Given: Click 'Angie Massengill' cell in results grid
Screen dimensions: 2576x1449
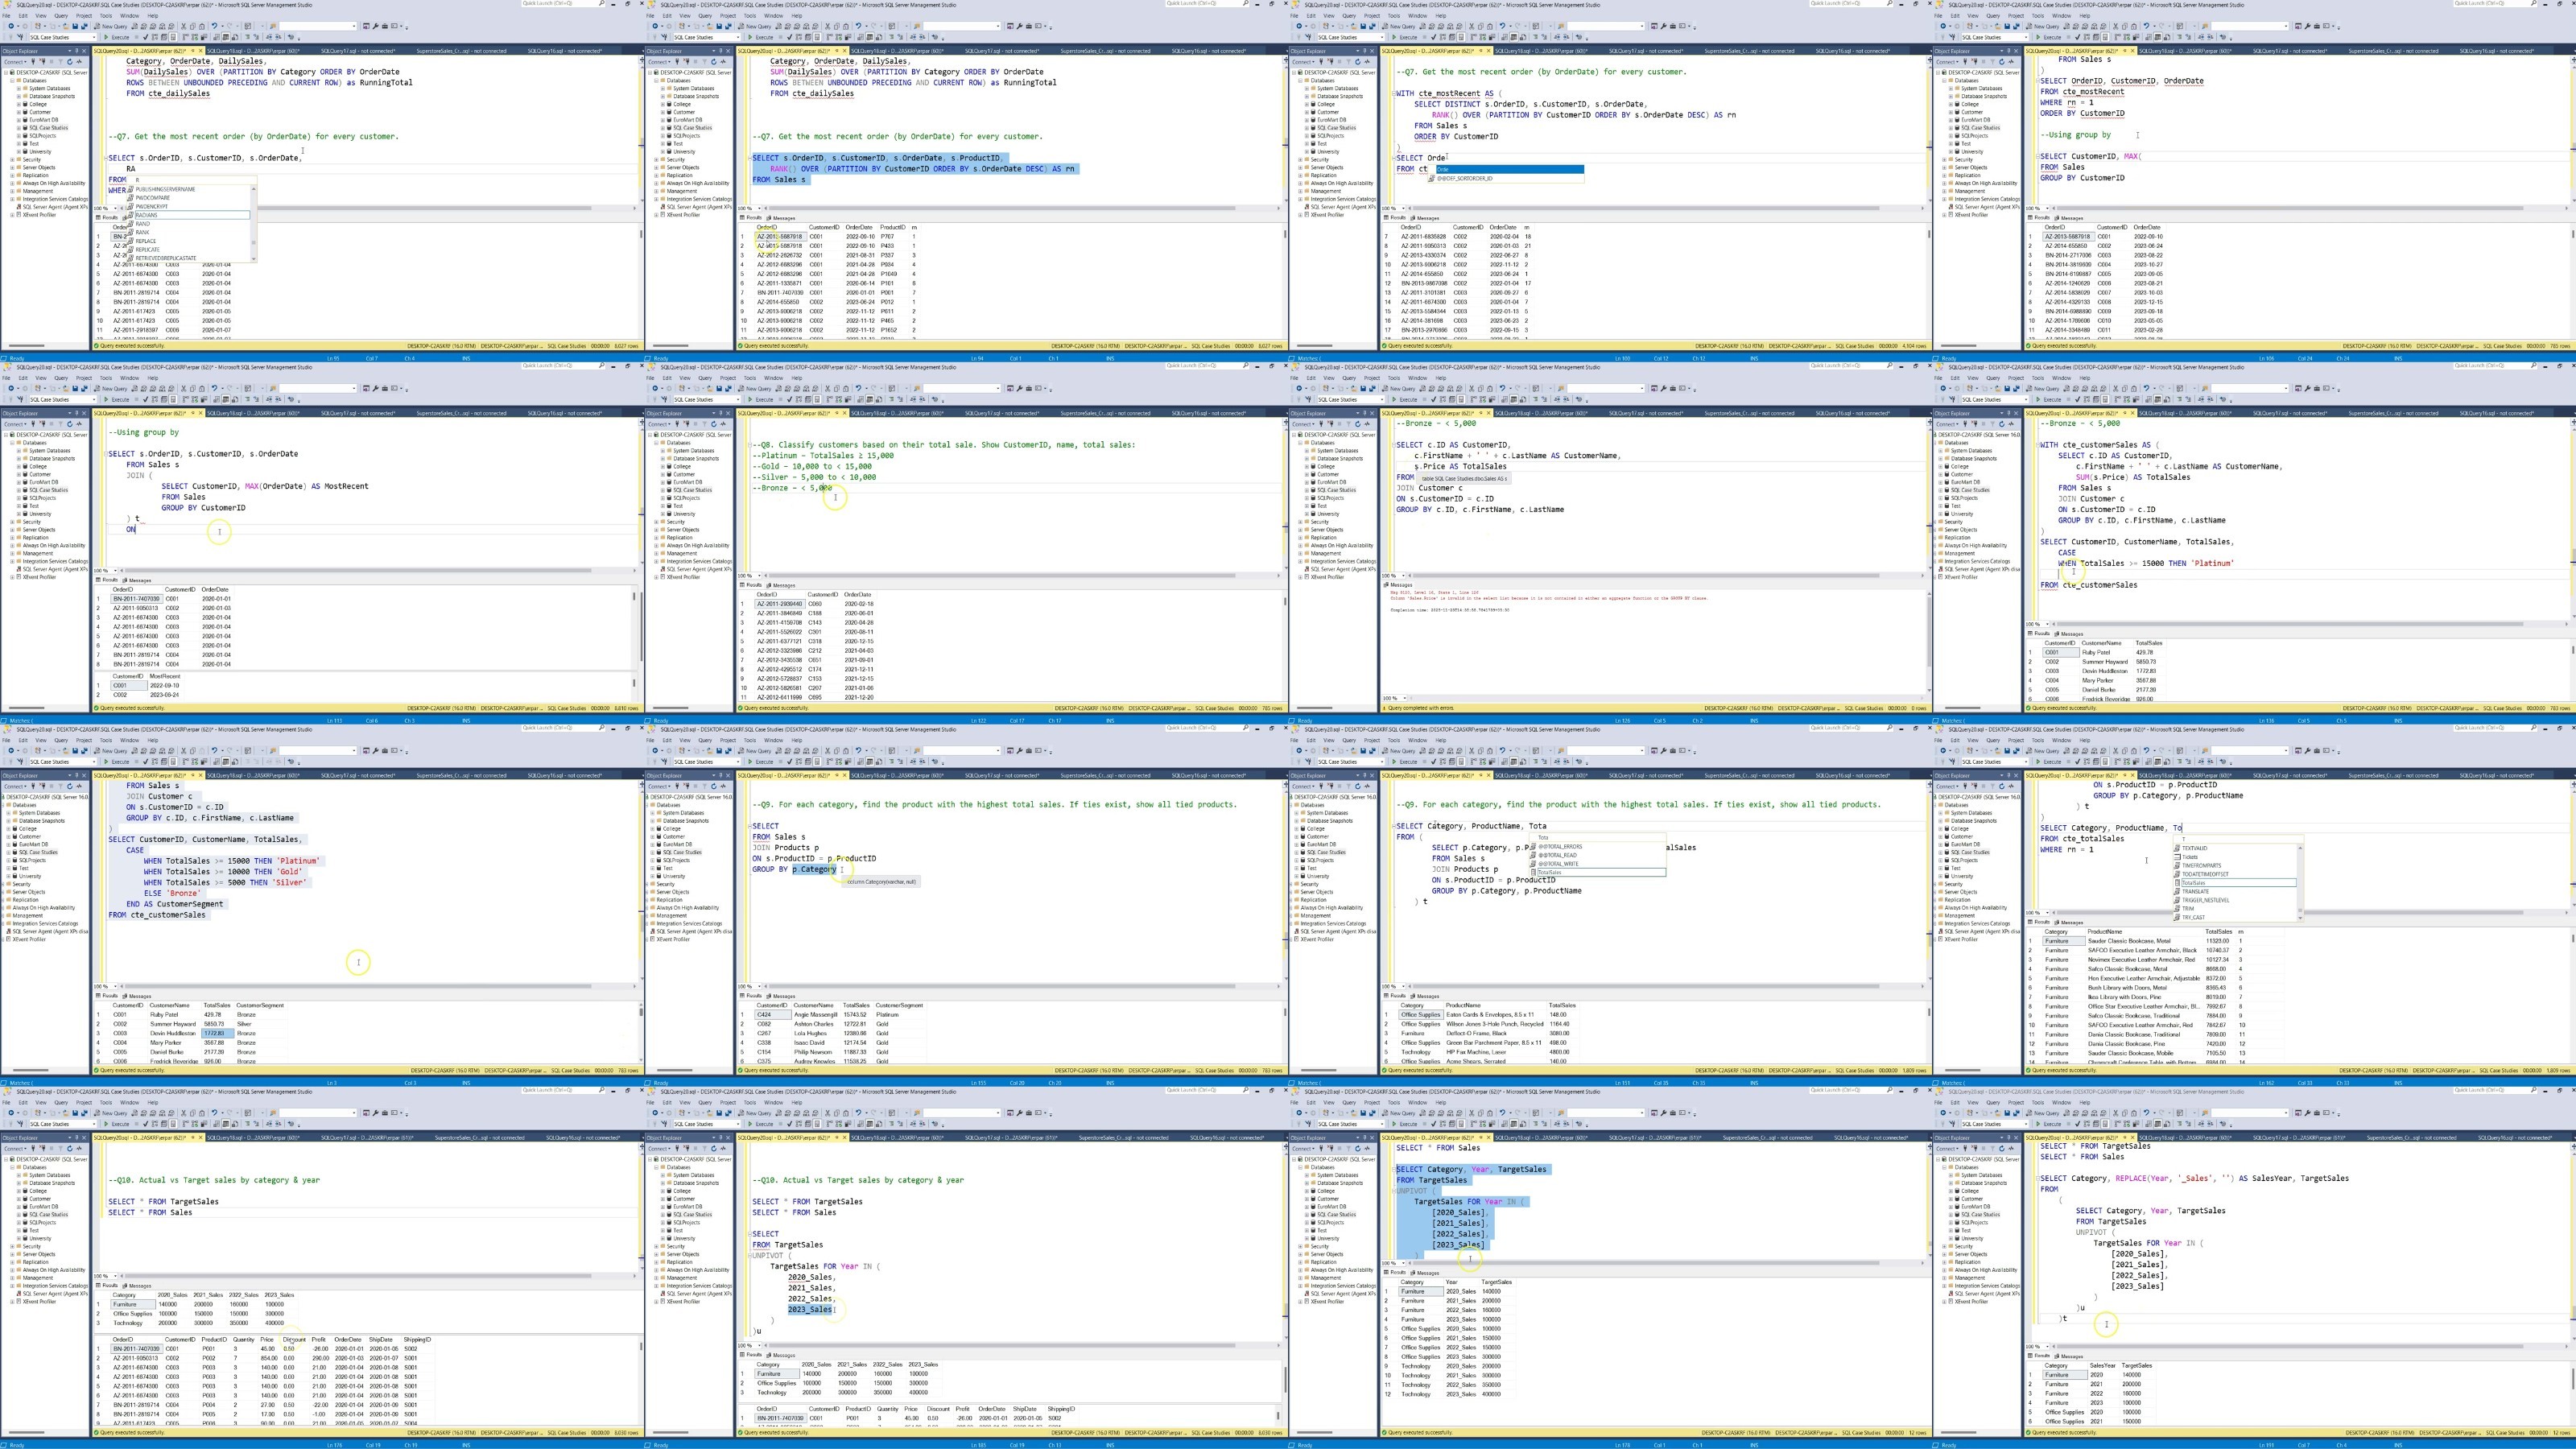Looking at the screenshot, I should point(816,1015).
